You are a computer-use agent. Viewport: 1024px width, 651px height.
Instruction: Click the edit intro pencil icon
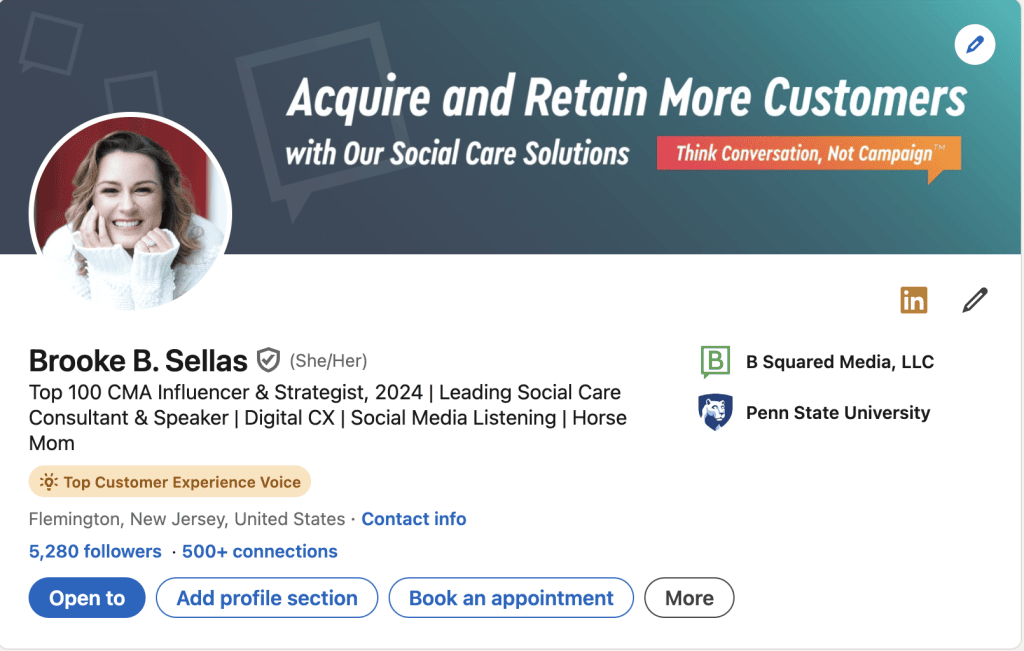973,299
